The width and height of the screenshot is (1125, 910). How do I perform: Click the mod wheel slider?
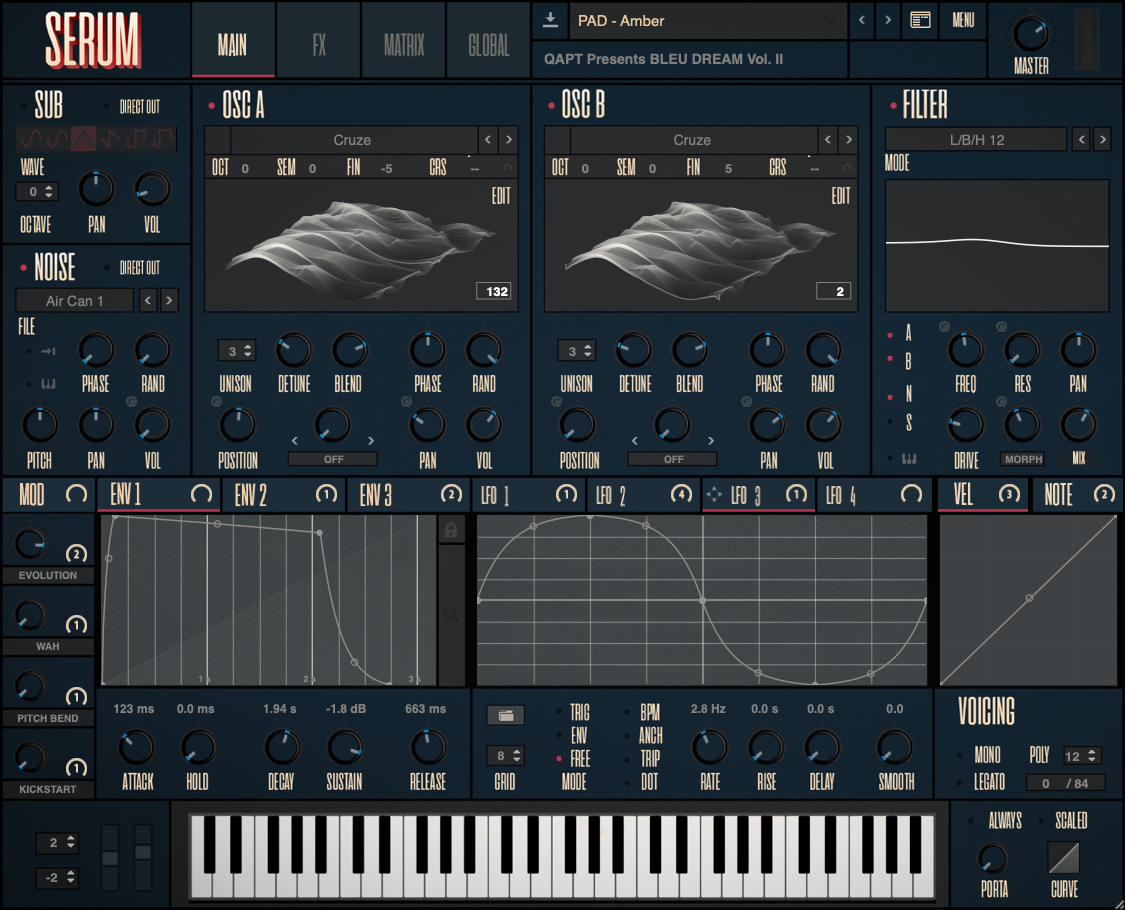pyautogui.click(x=143, y=858)
